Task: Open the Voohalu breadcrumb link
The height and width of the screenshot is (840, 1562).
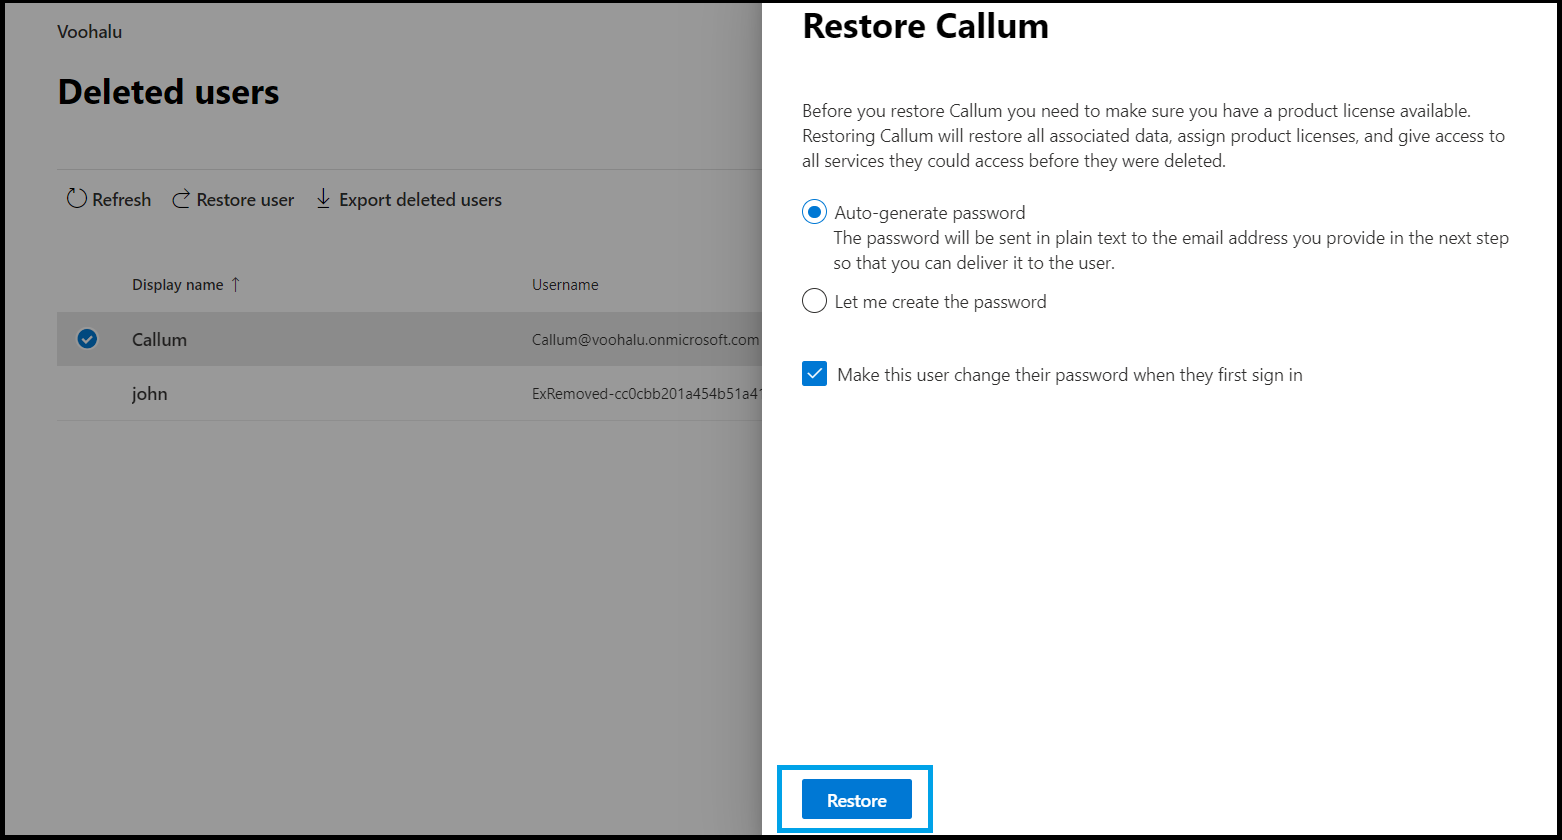Action: coord(89,31)
